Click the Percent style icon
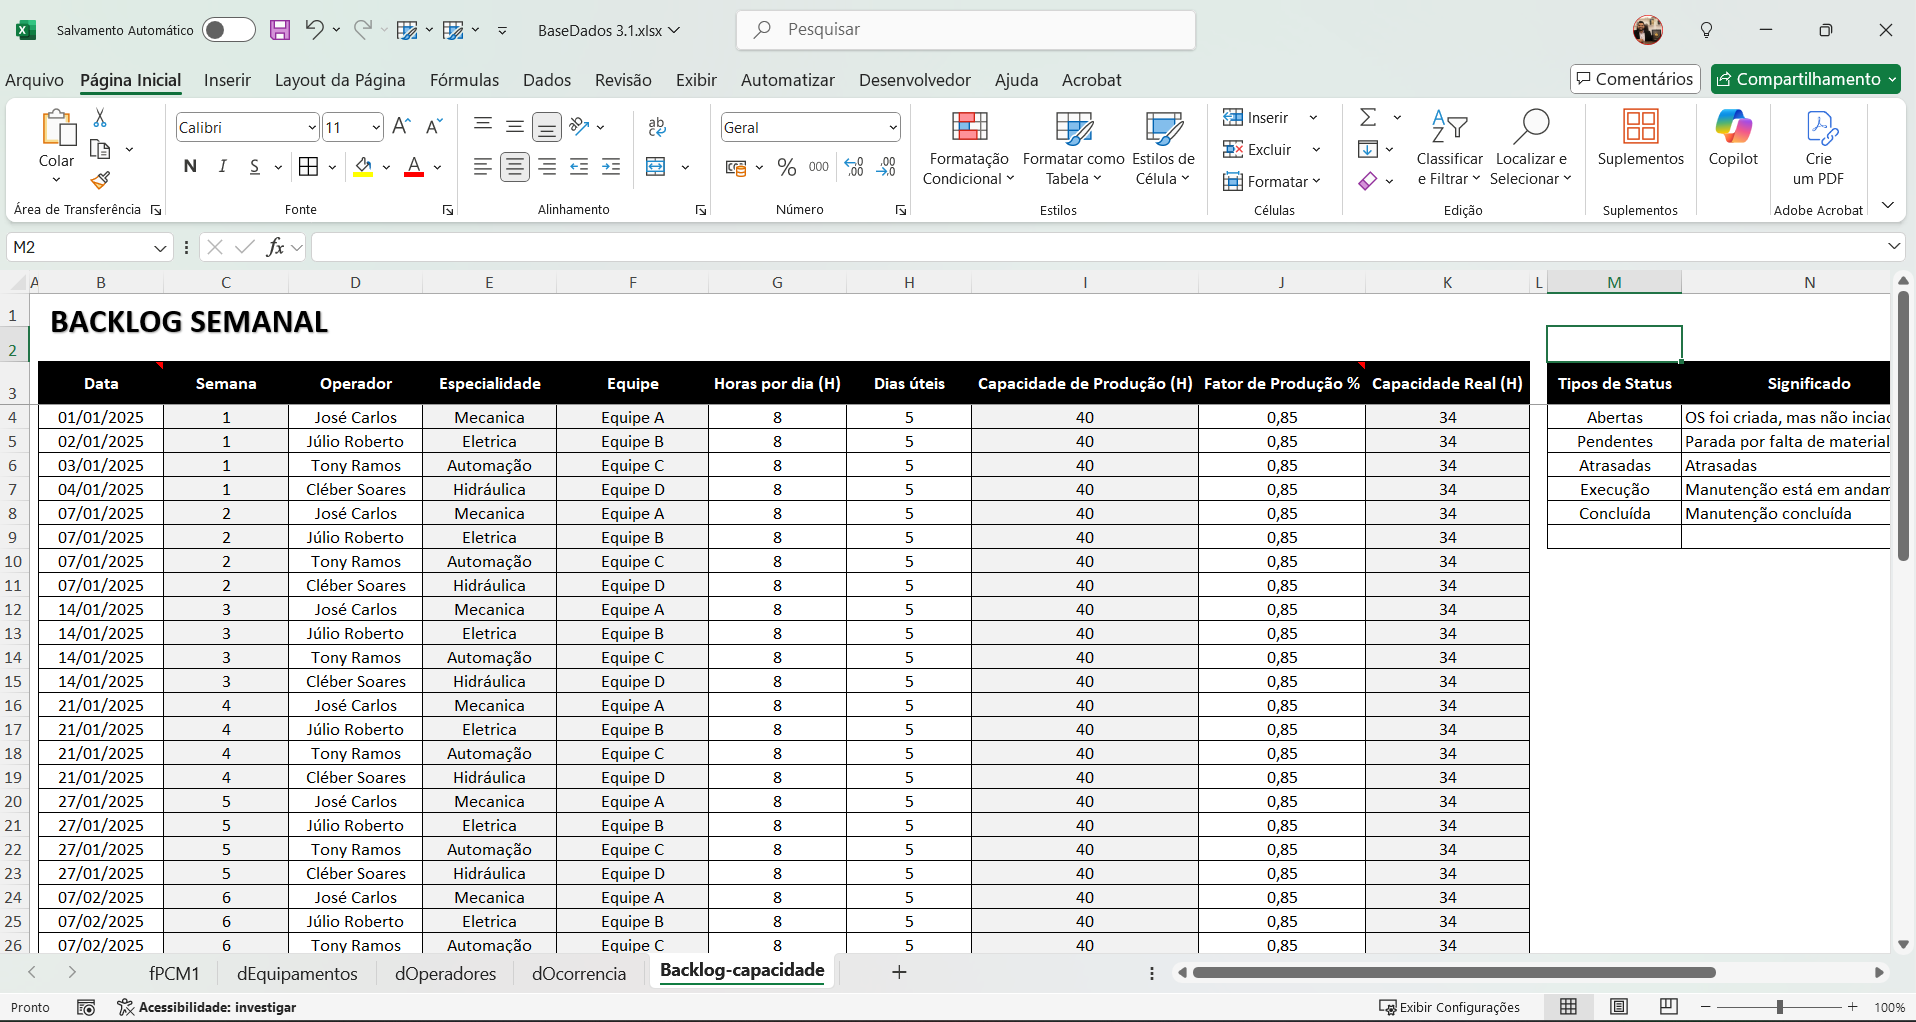1916x1022 pixels. 787,167
